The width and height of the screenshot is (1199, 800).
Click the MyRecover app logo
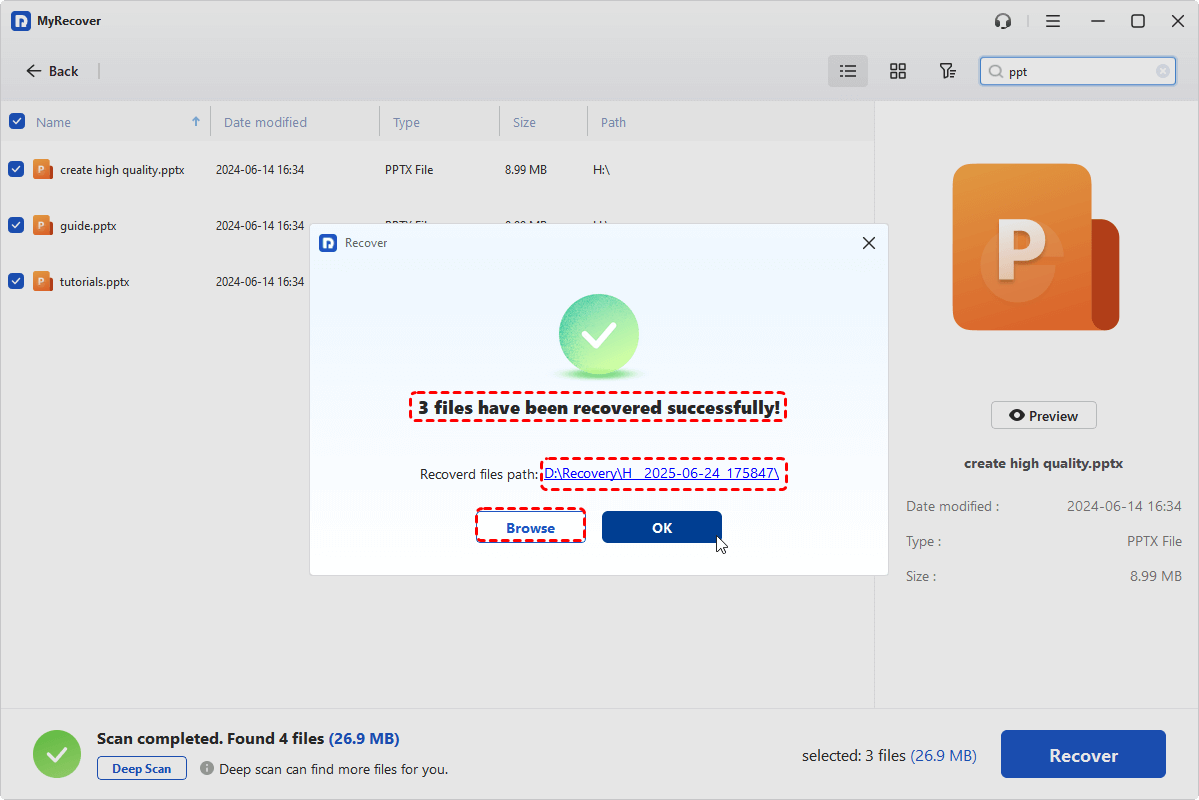click(x=21, y=21)
